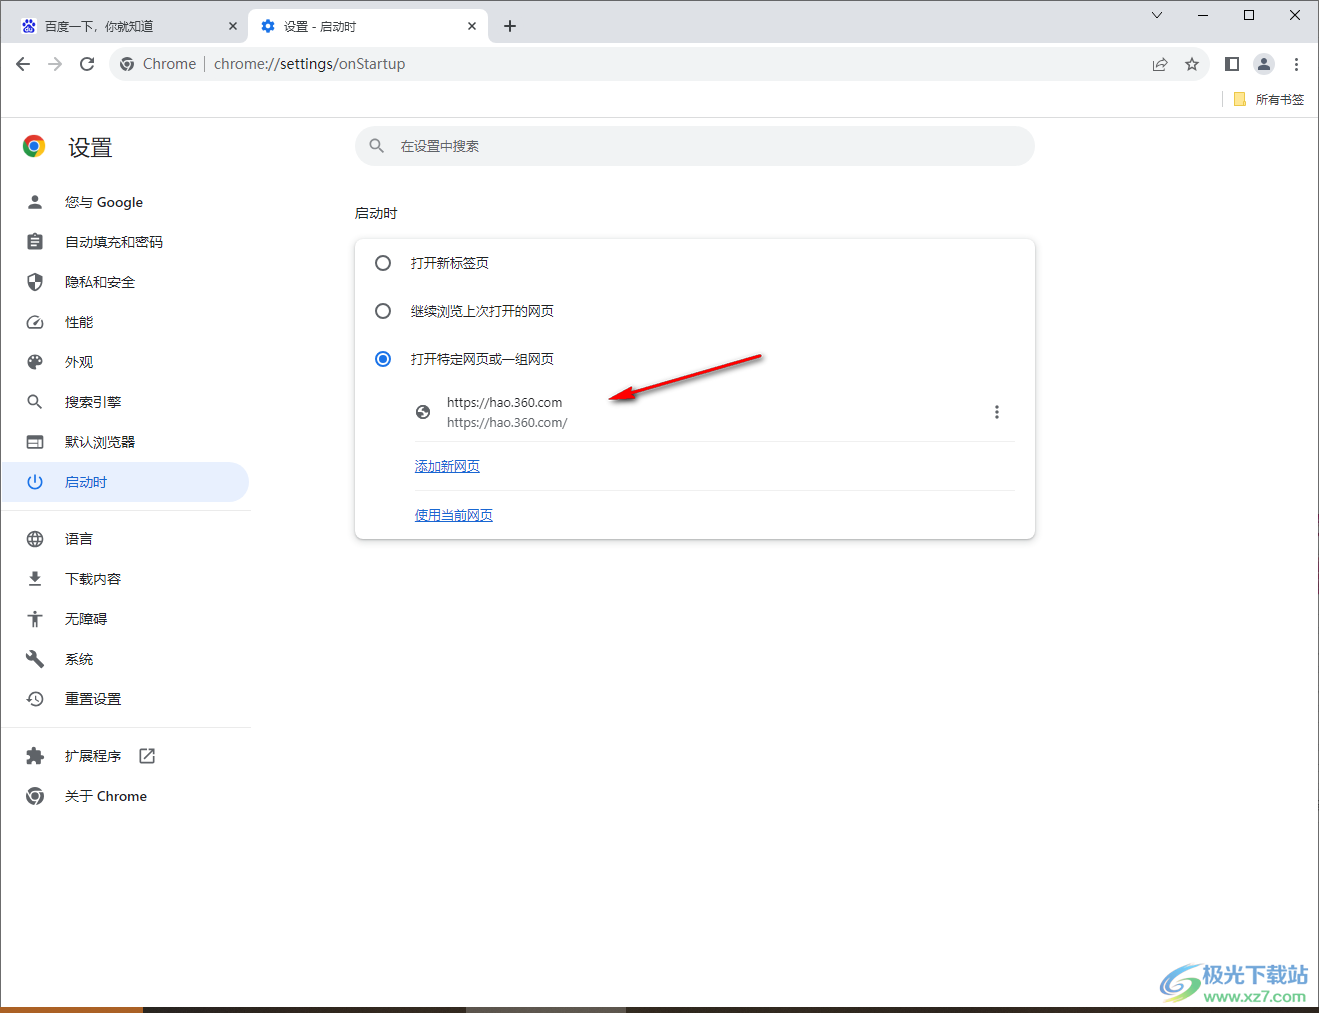Open 您与 Google settings section
The image size is (1319, 1013).
point(125,202)
